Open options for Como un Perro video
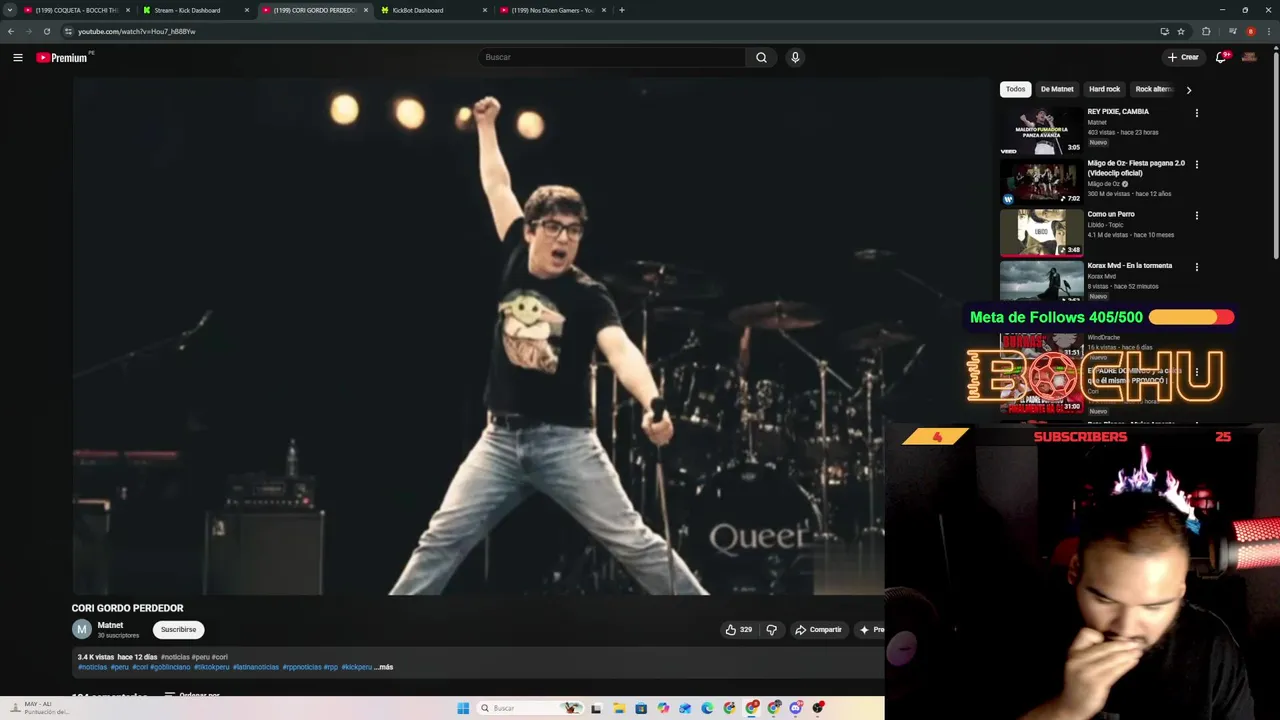The height and width of the screenshot is (720, 1280). 1197,215
